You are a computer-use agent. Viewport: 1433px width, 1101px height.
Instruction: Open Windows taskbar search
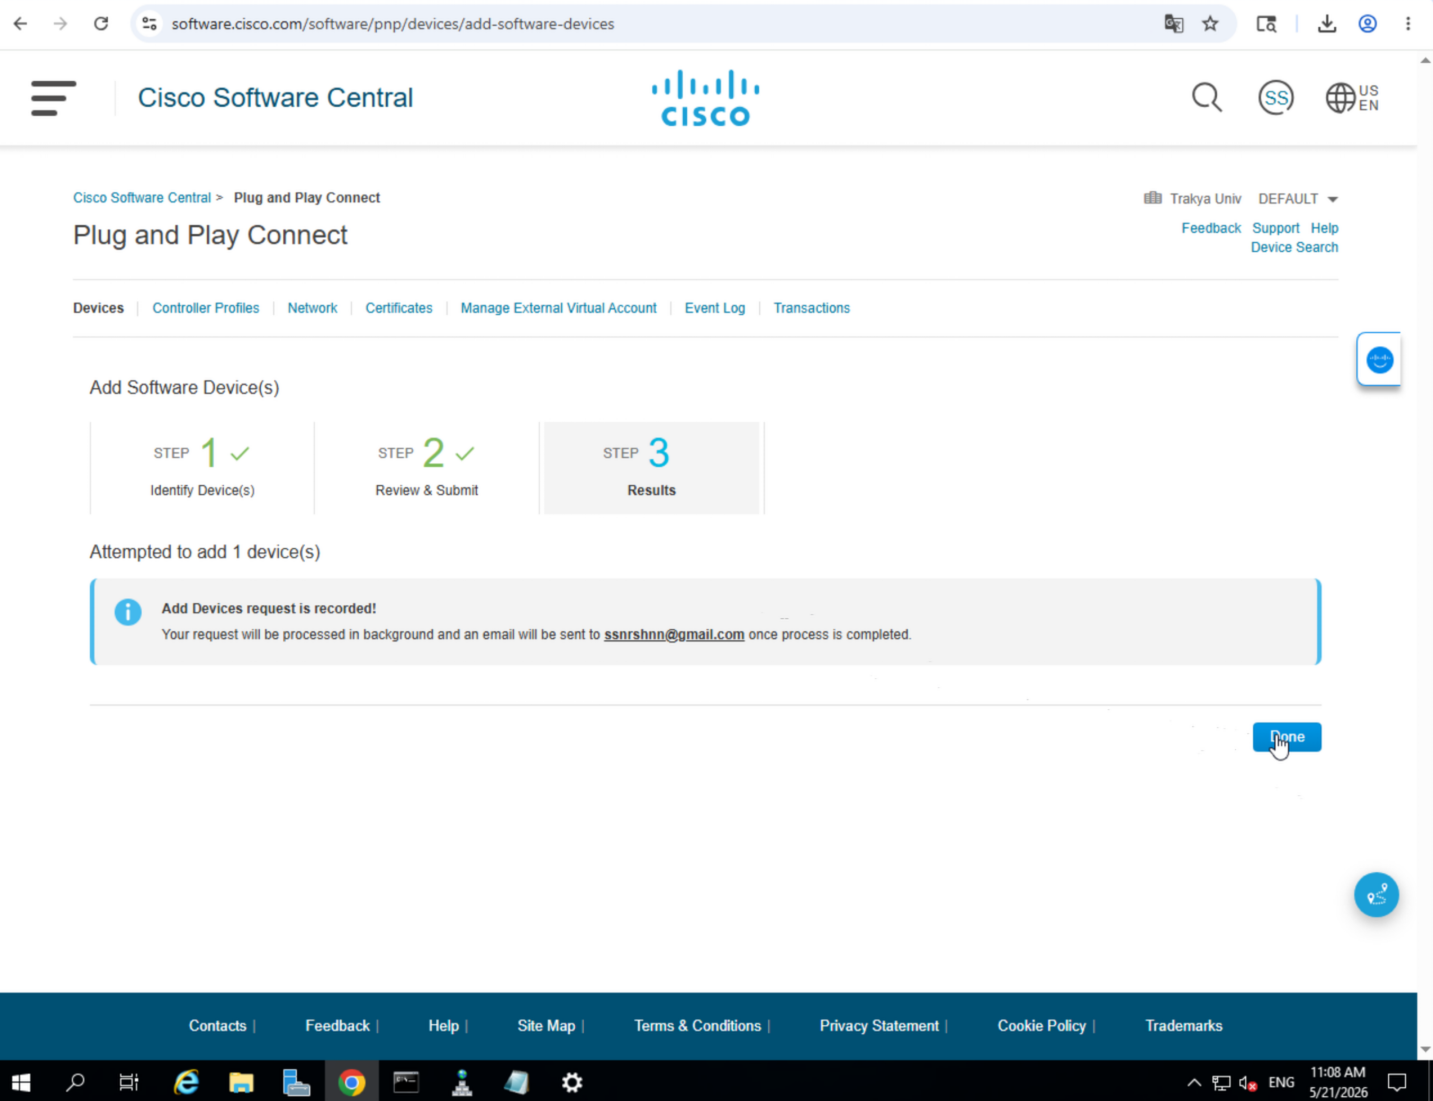(x=75, y=1082)
